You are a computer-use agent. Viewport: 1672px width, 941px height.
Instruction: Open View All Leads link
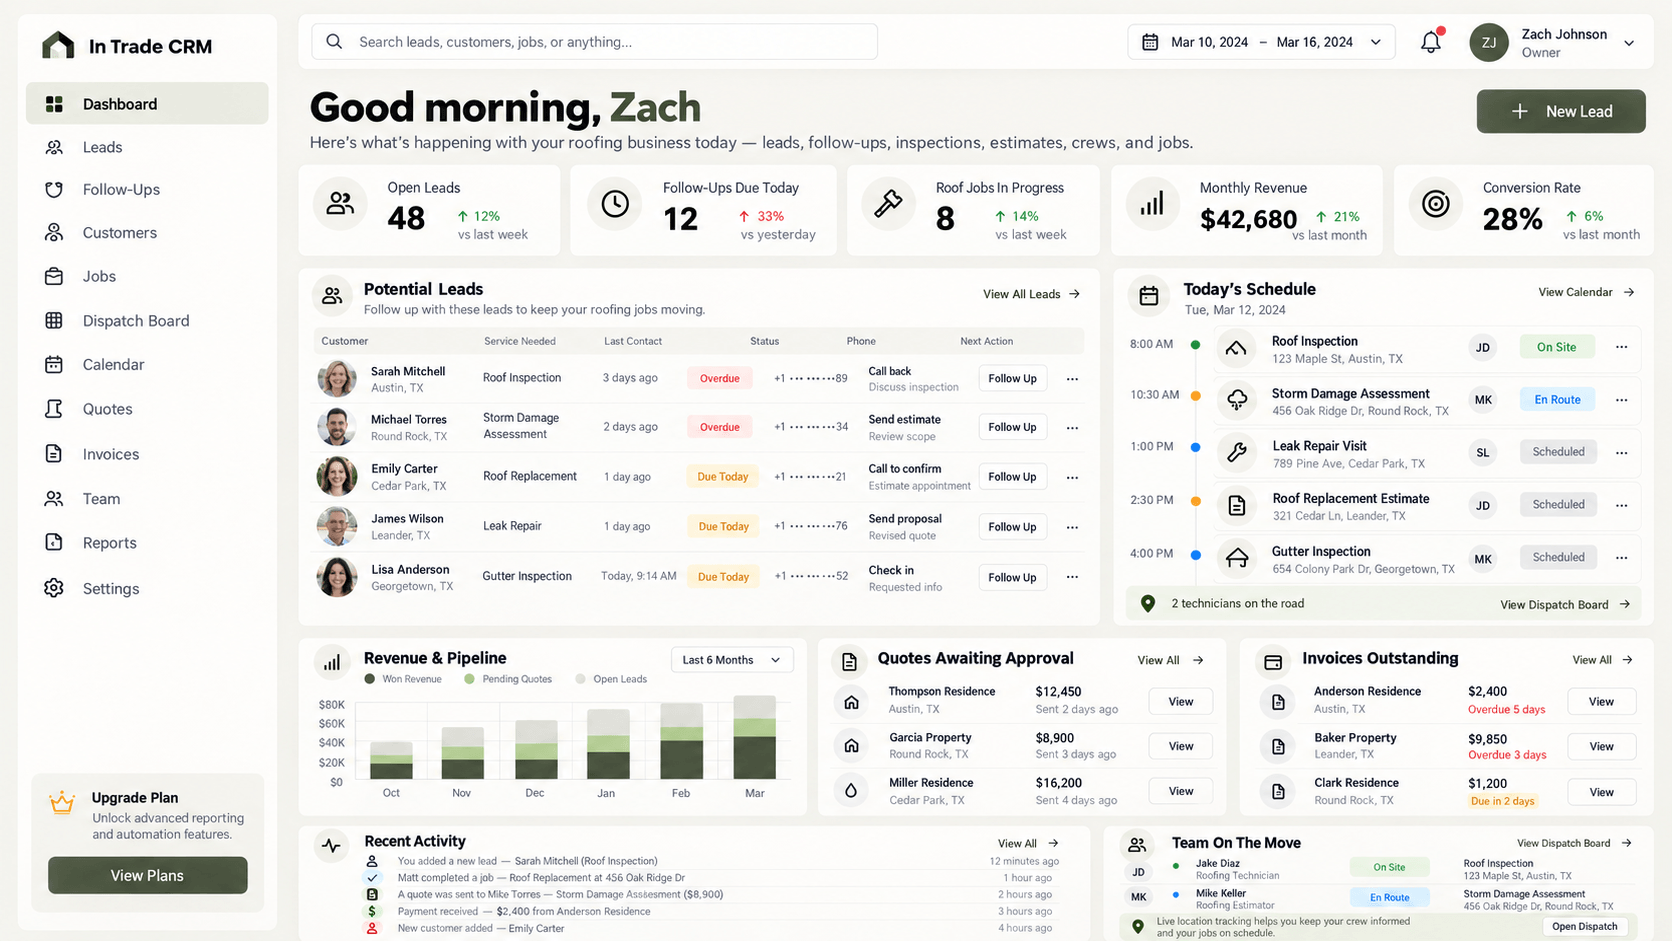pos(1031,294)
